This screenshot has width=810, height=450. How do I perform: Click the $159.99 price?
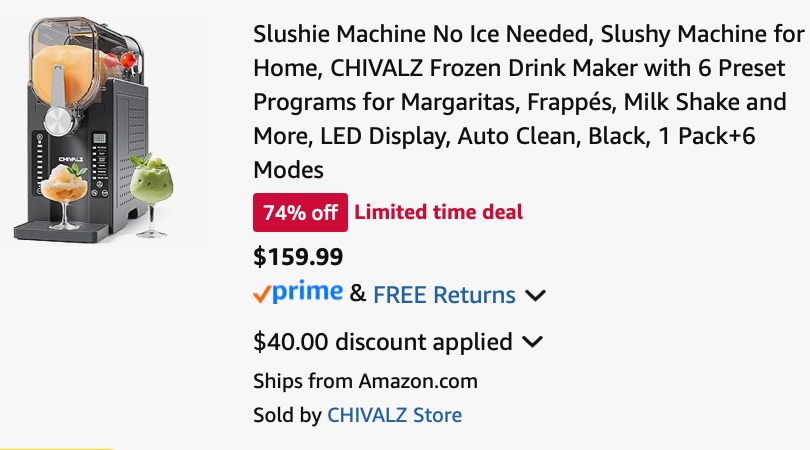[298, 256]
